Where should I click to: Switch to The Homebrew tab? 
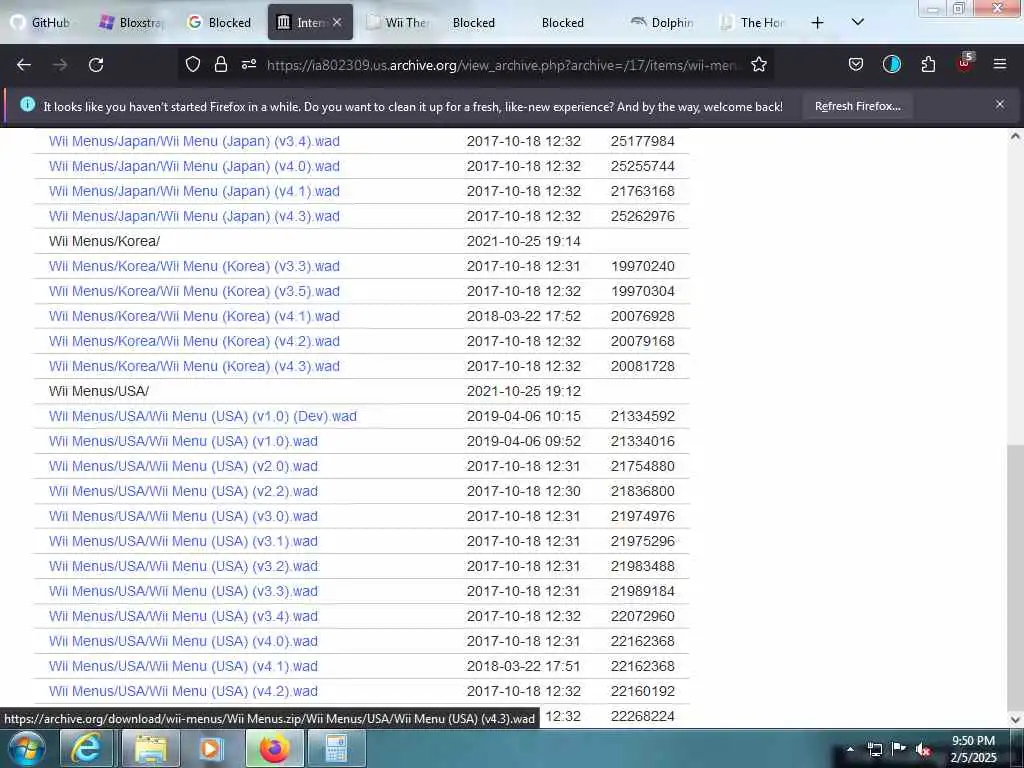(752, 22)
